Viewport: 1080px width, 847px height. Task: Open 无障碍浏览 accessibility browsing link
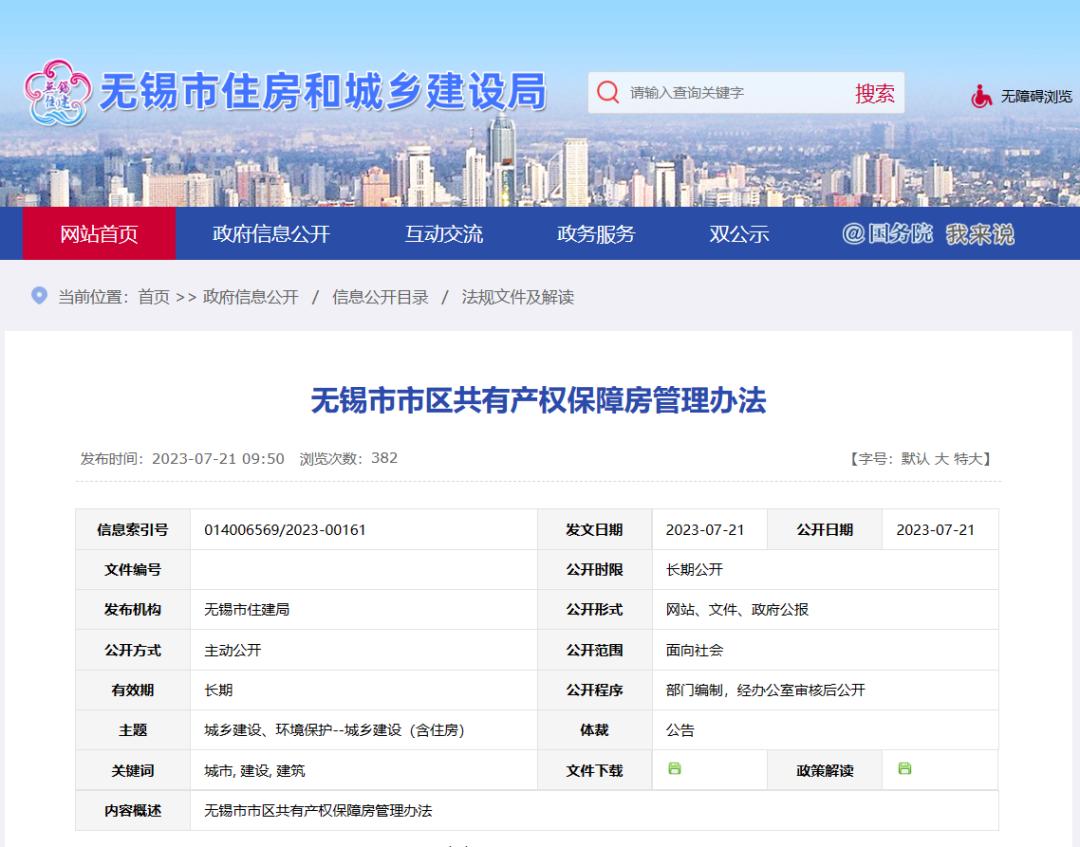pos(1036,96)
